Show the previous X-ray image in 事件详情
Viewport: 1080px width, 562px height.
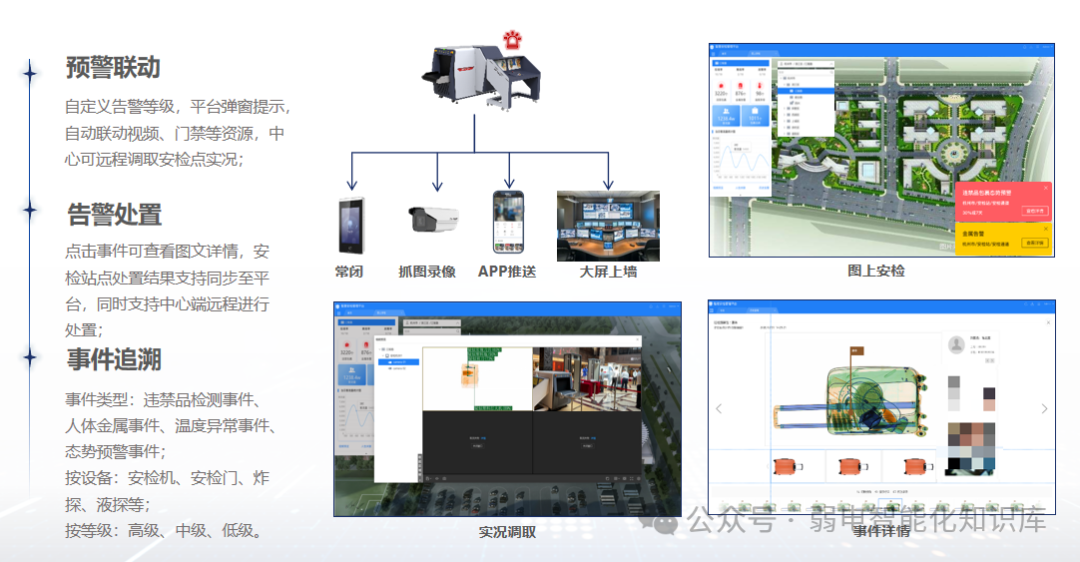click(718, 408)
